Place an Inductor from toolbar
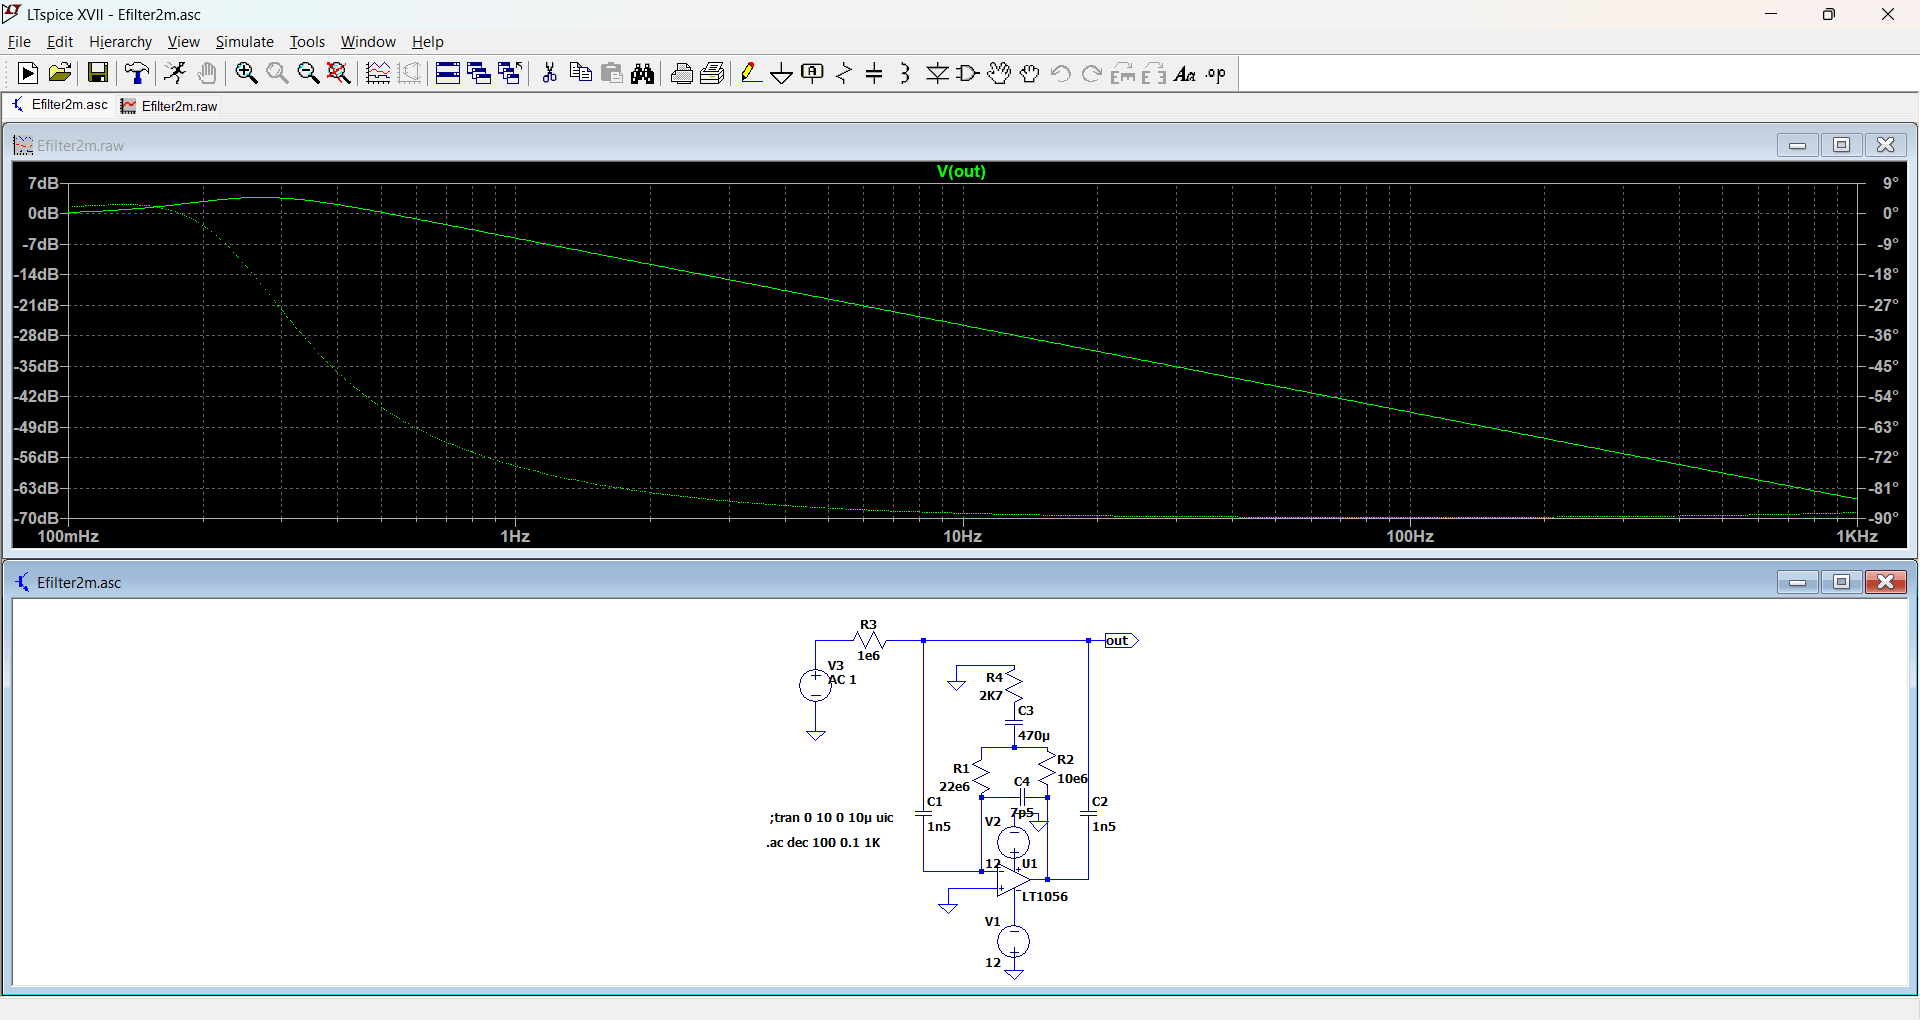The width and height of the screenshot is (1920, 1020). pos(905,73)
